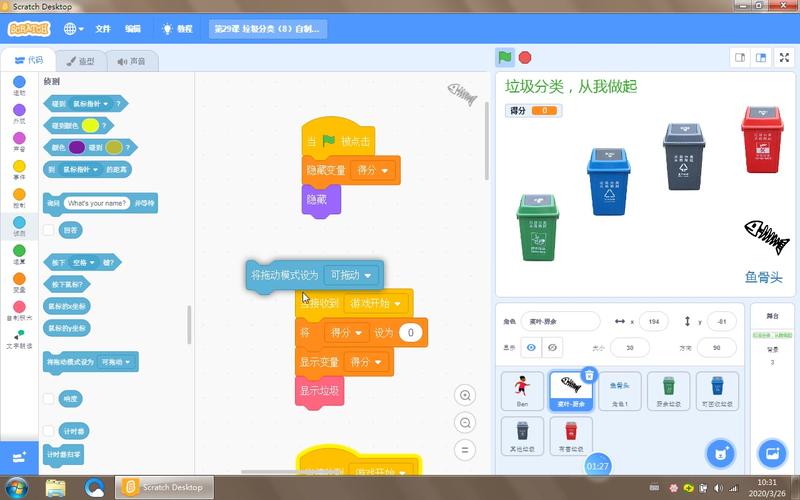
Task: Tick the 计时器 timer reporter checkbox
Action: (x=48, y=431)
